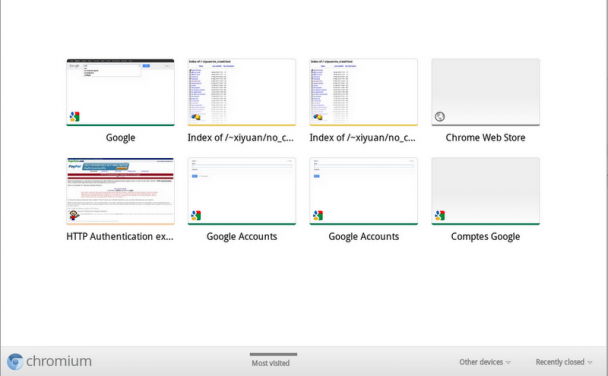Click the cartoon favicon on HTTP Authentication tile
The height and width of the screenshot is (376, 608).
pos(74,215)
